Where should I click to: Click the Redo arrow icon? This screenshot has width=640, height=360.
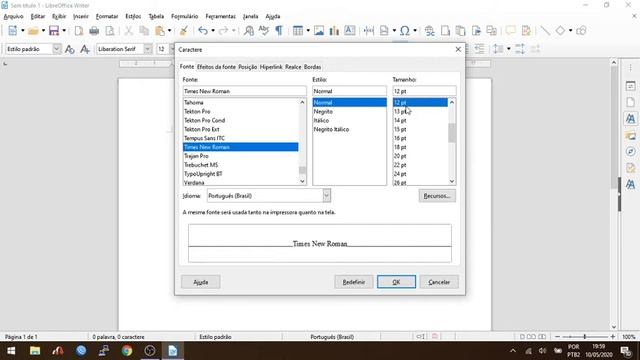[223, 31]
